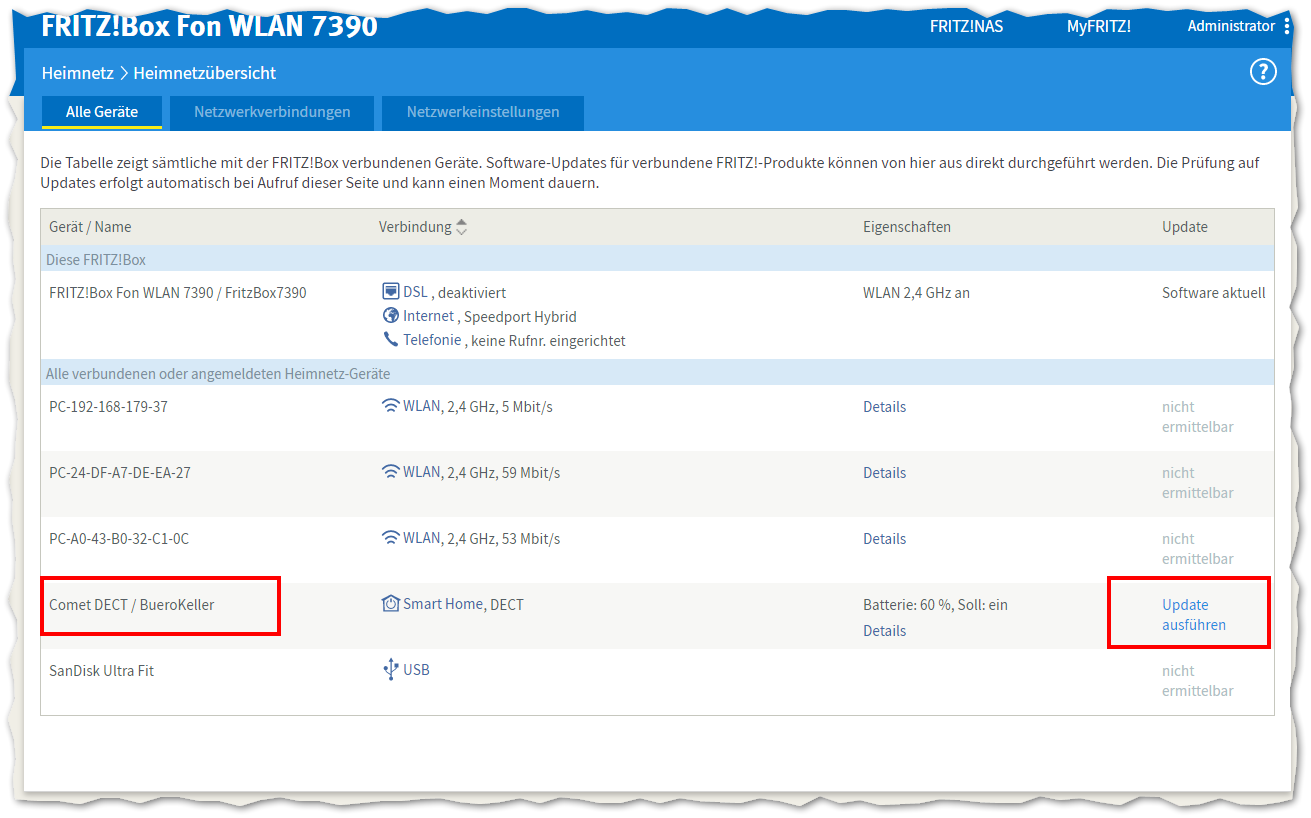Select SanDisk Ultra Fit device
This screenshot has height=818, width=1311.
click(x=102, y=671)
